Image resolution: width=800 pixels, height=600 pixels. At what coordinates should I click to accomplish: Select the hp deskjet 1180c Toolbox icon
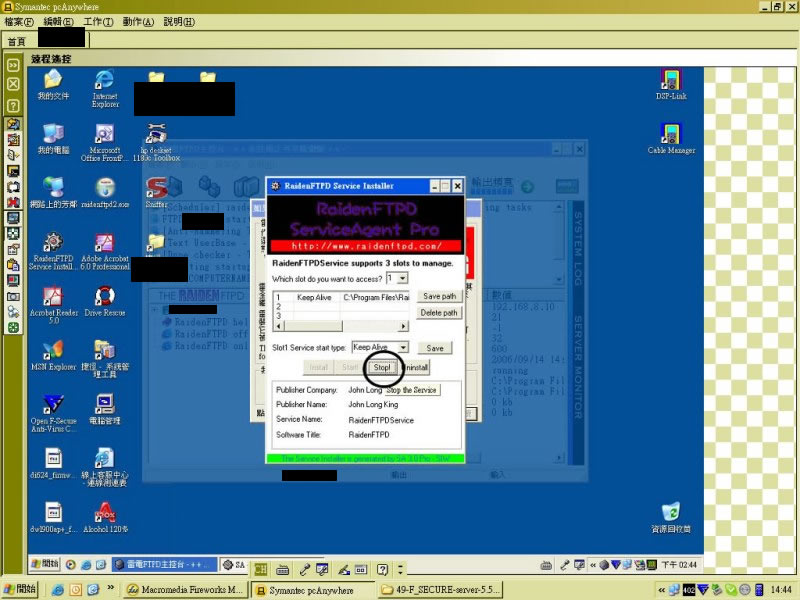(156, 143)
